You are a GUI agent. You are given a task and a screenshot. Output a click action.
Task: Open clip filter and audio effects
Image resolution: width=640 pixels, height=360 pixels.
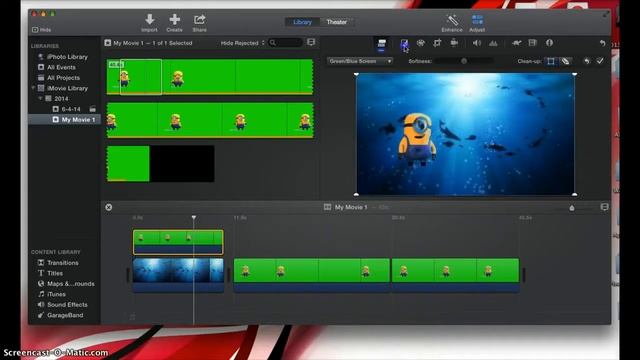pos(533,43)
